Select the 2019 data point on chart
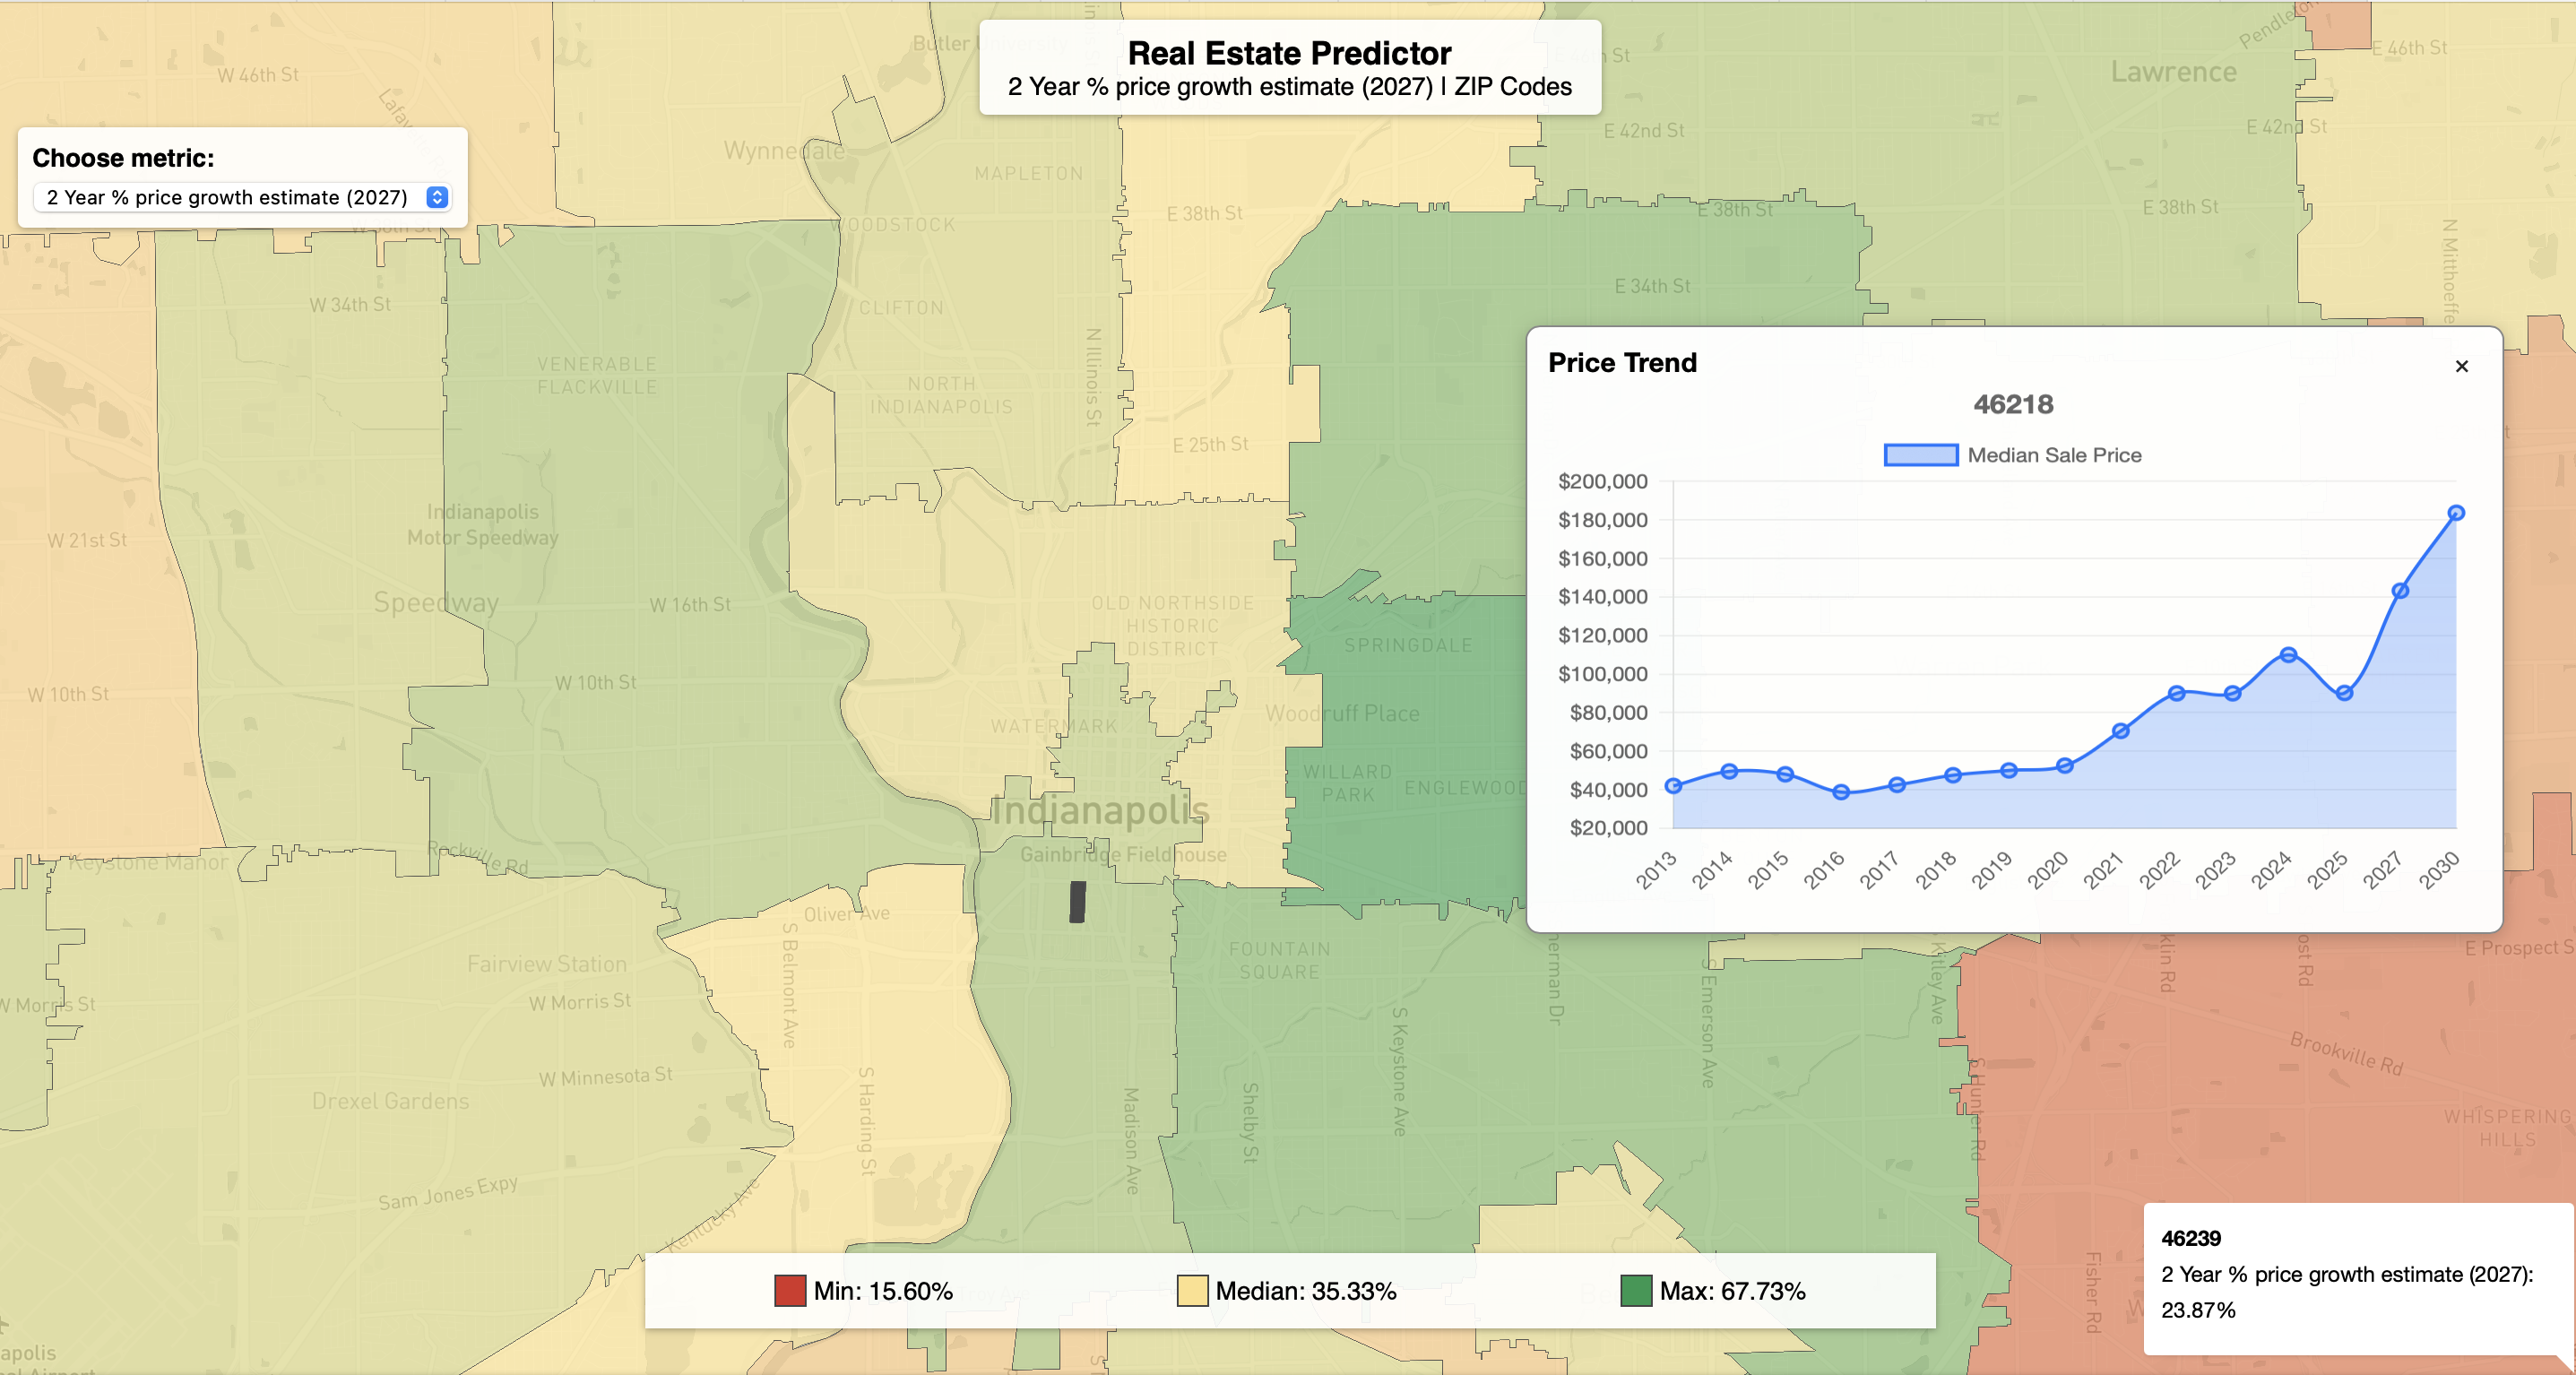 coord(2008,770)
